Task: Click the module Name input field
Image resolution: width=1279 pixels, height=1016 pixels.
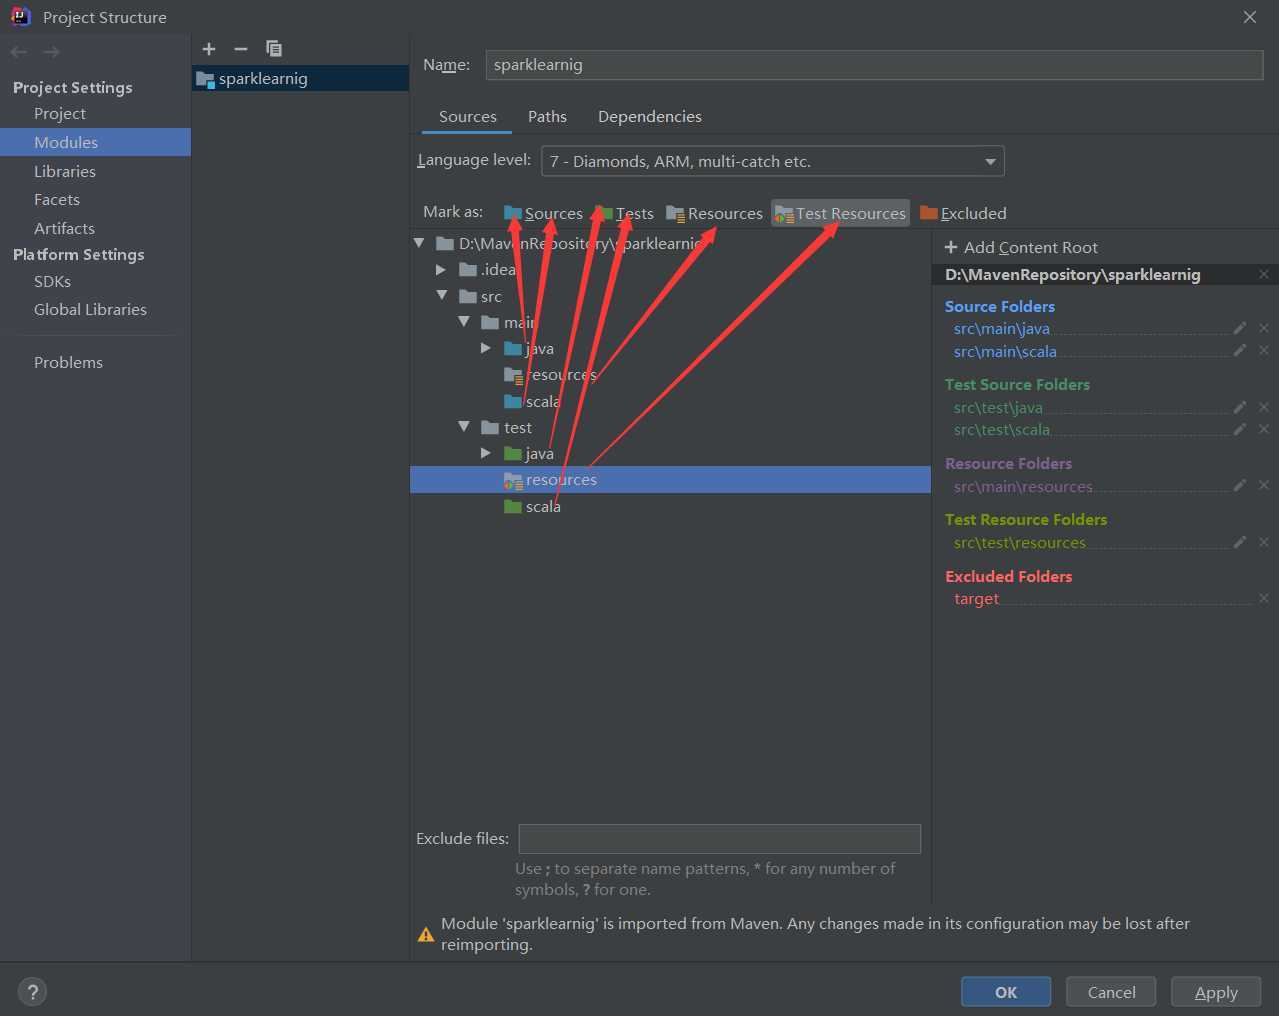Action: tap(874, 65)
